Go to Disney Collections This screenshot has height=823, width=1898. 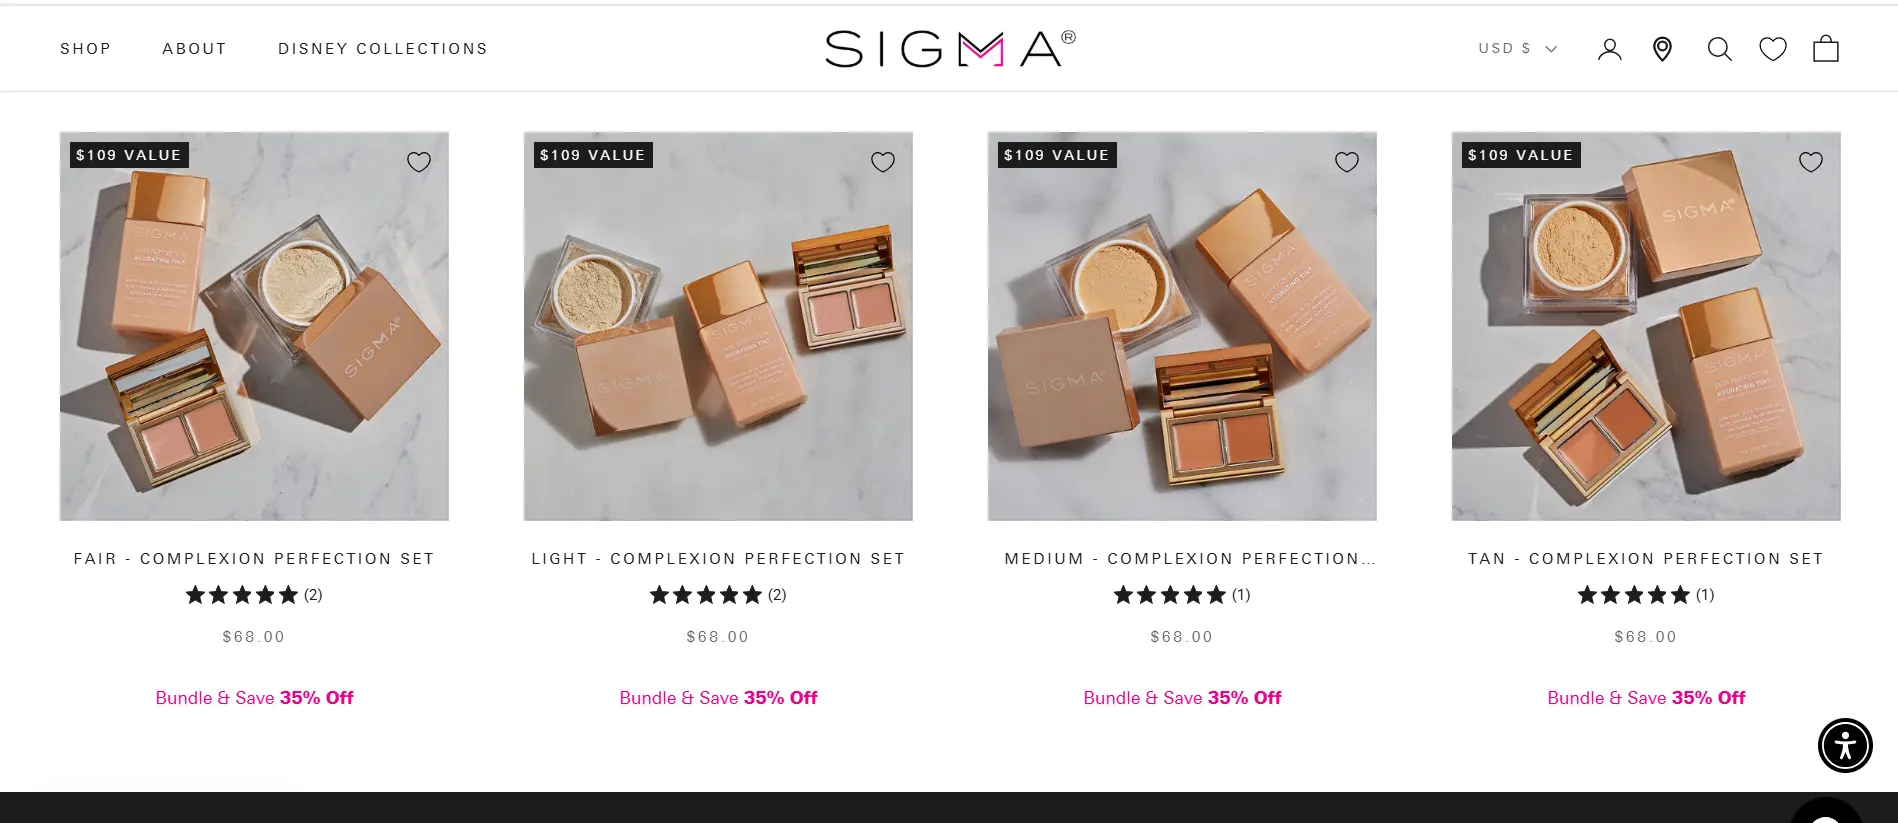pyautogui.click(x=383, y=49)
